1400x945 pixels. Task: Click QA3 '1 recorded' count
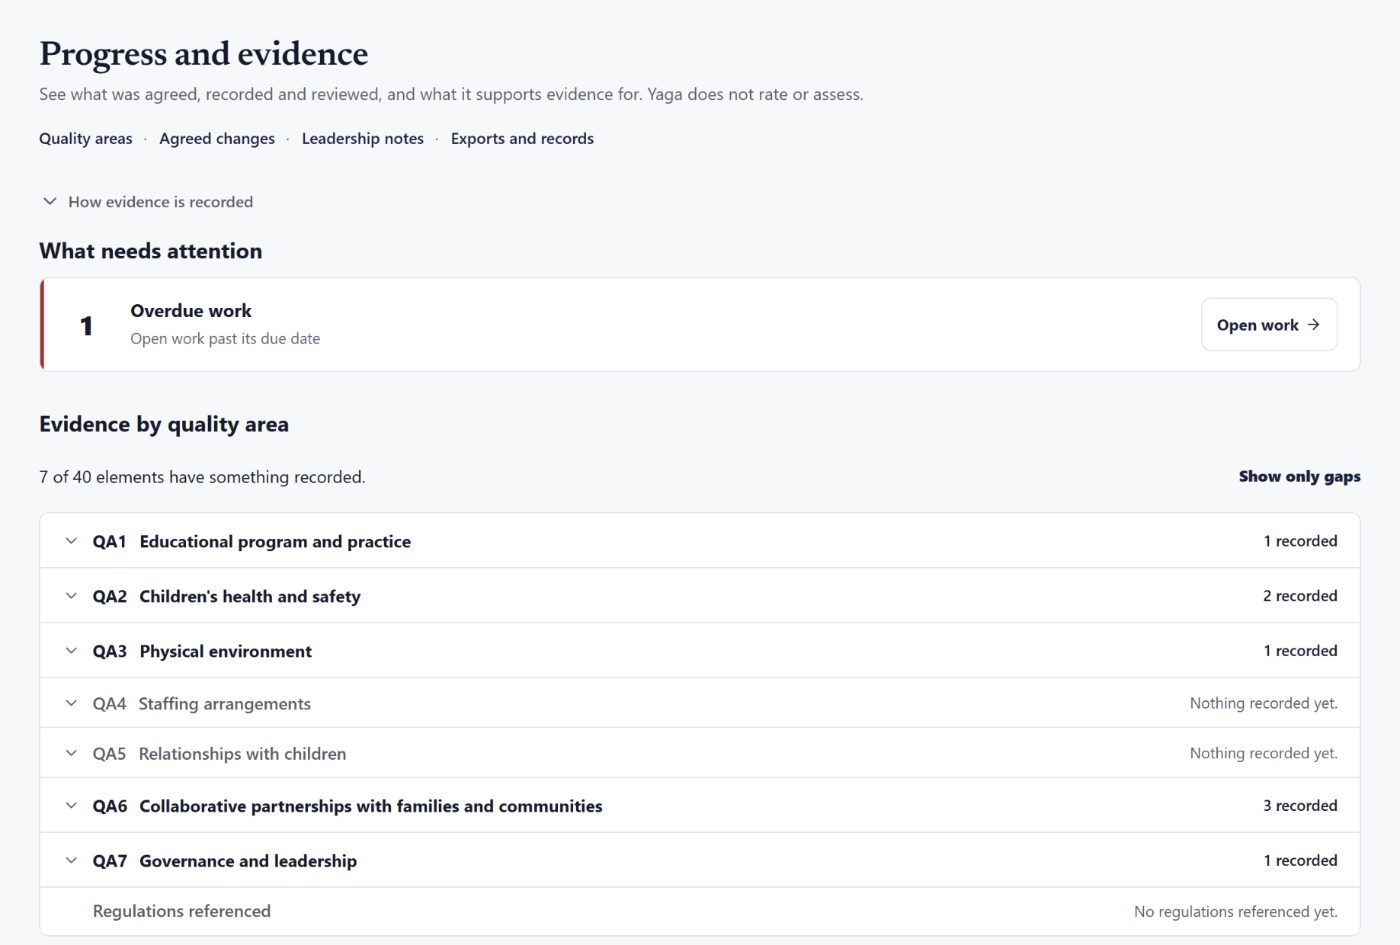tap(1300, 651)
